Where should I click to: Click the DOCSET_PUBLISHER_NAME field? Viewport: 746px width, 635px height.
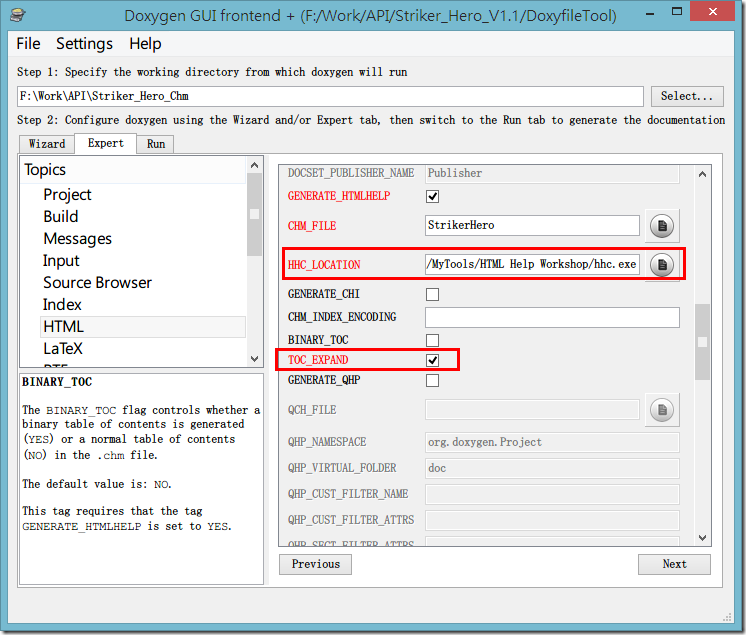point(552,174)
